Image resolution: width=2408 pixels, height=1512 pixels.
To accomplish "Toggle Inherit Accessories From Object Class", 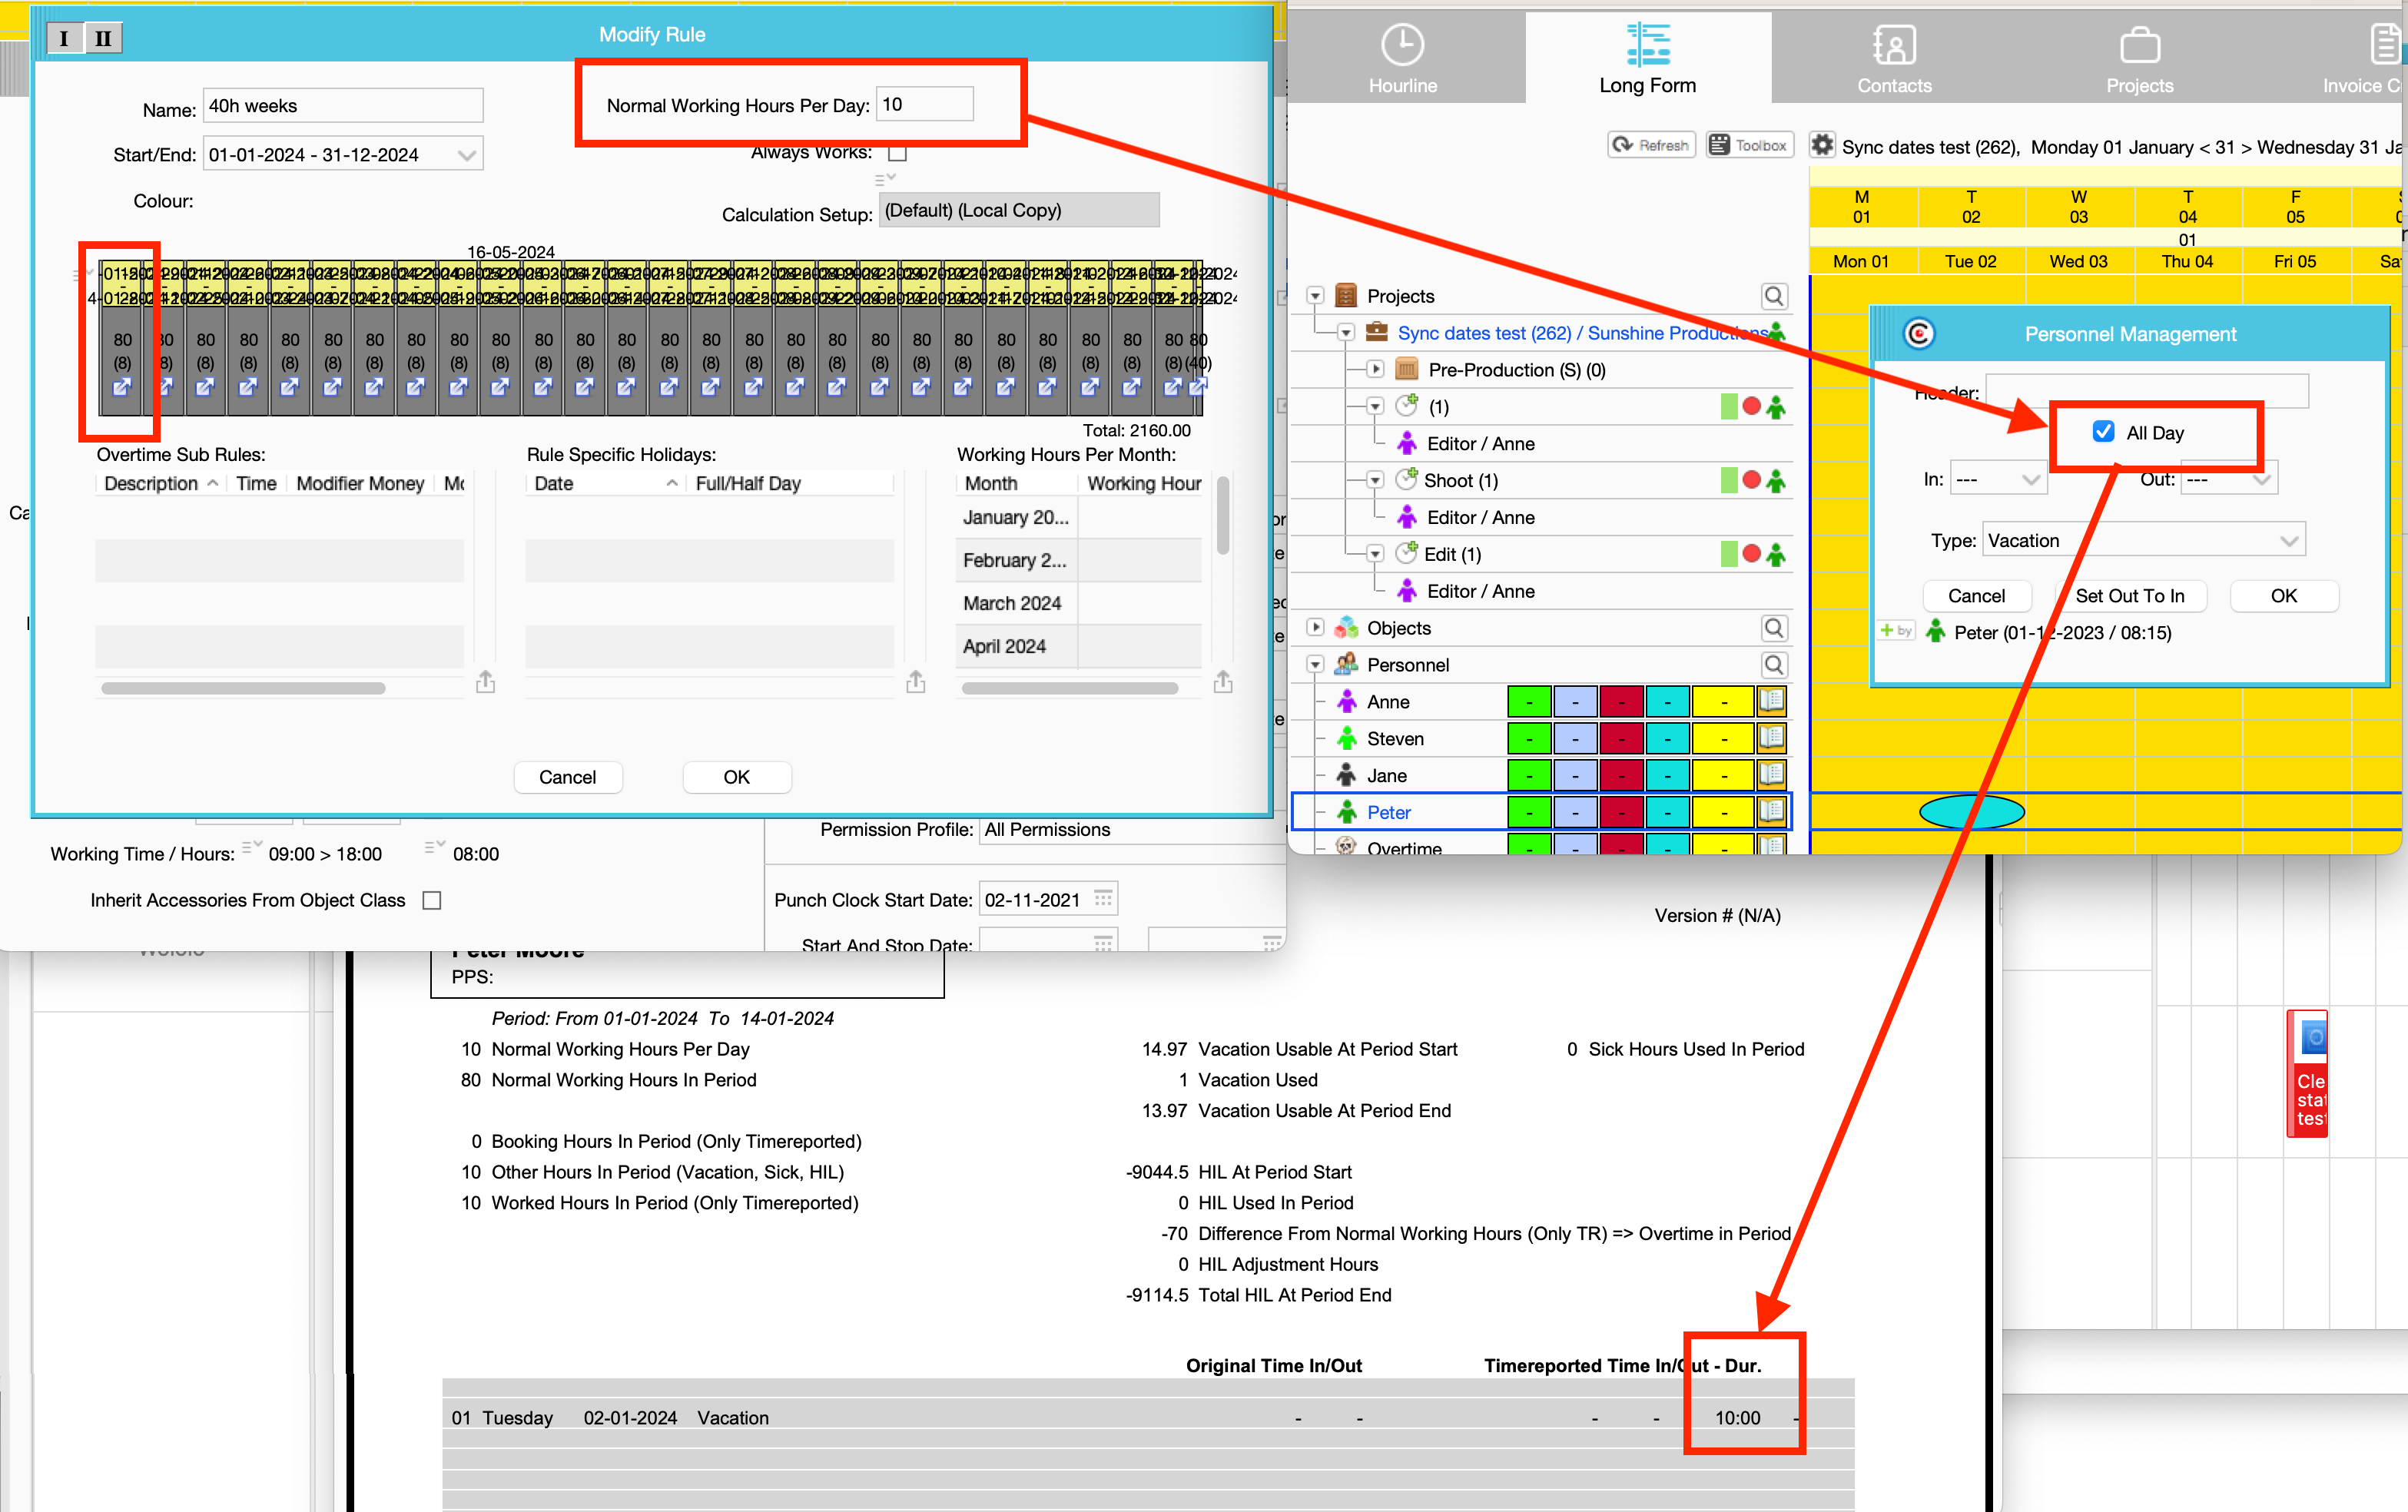I will point(432,900).
